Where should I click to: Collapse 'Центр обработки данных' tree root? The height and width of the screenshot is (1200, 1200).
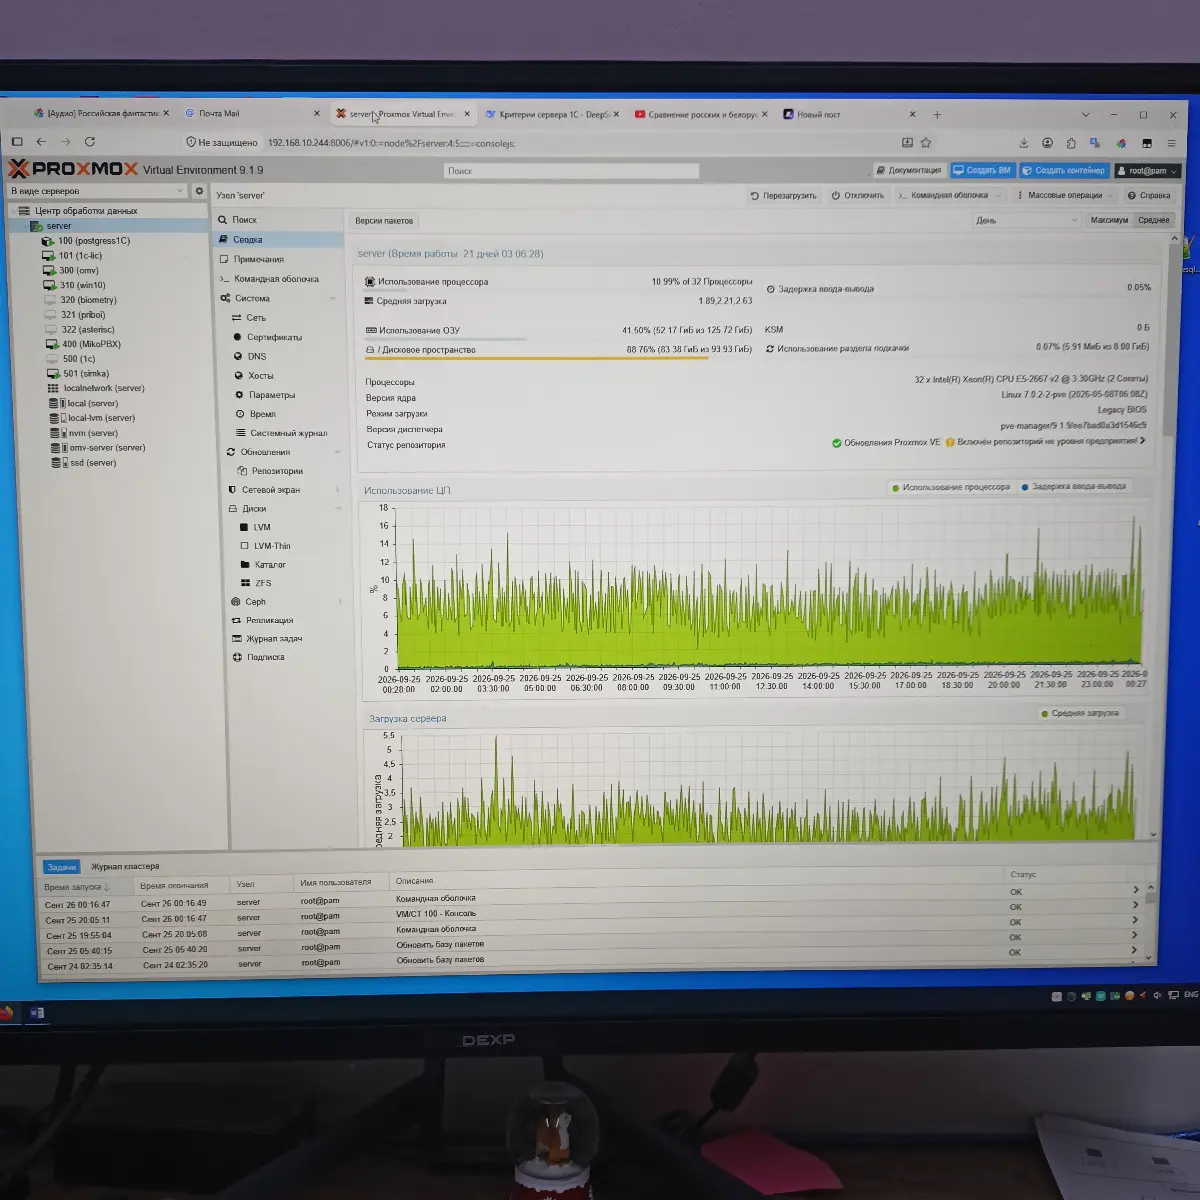(x=12, y=211)
